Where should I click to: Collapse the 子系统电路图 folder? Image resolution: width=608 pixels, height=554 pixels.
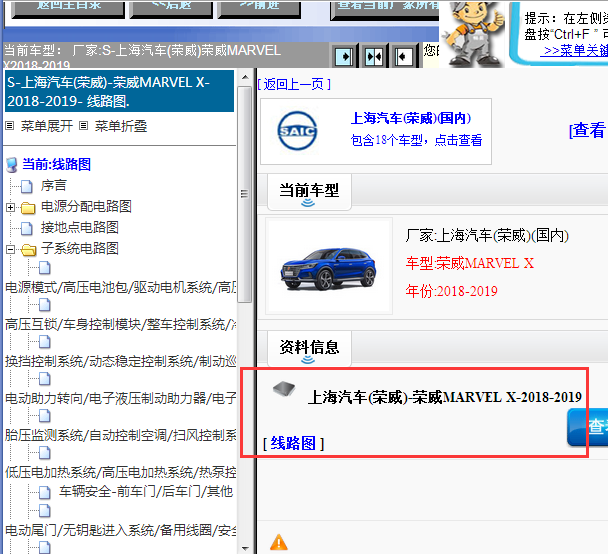click(10, 249)
